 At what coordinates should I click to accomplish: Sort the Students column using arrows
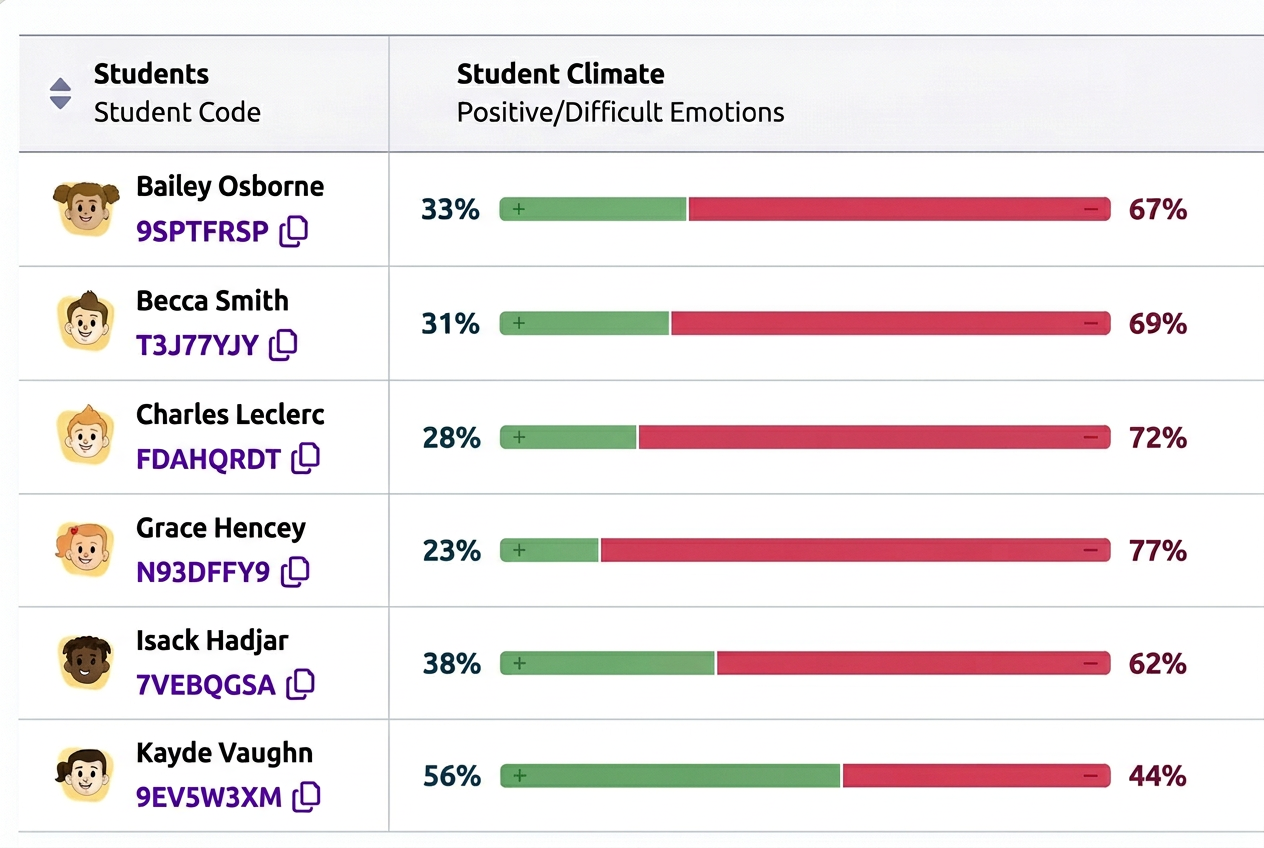pos(61,94)
